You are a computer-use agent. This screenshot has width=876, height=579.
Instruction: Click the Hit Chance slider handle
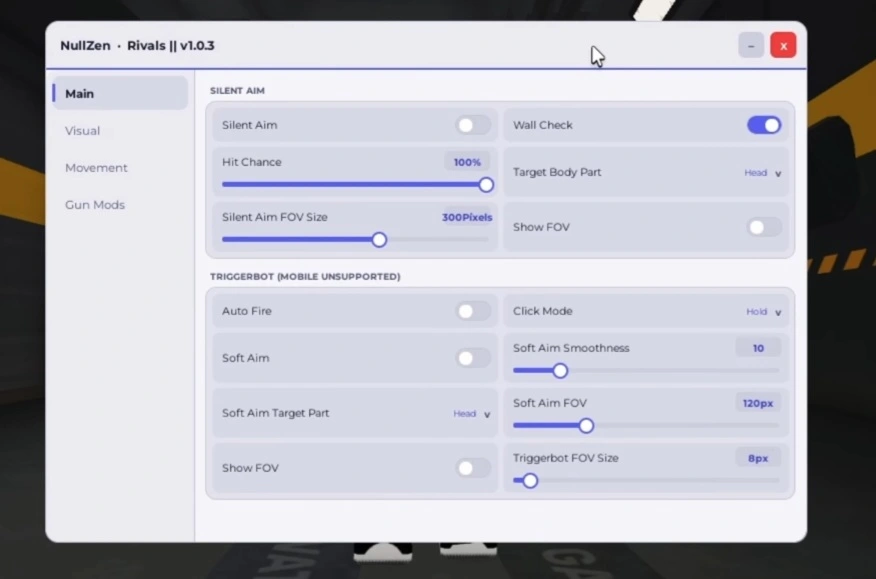click(486, 184)
